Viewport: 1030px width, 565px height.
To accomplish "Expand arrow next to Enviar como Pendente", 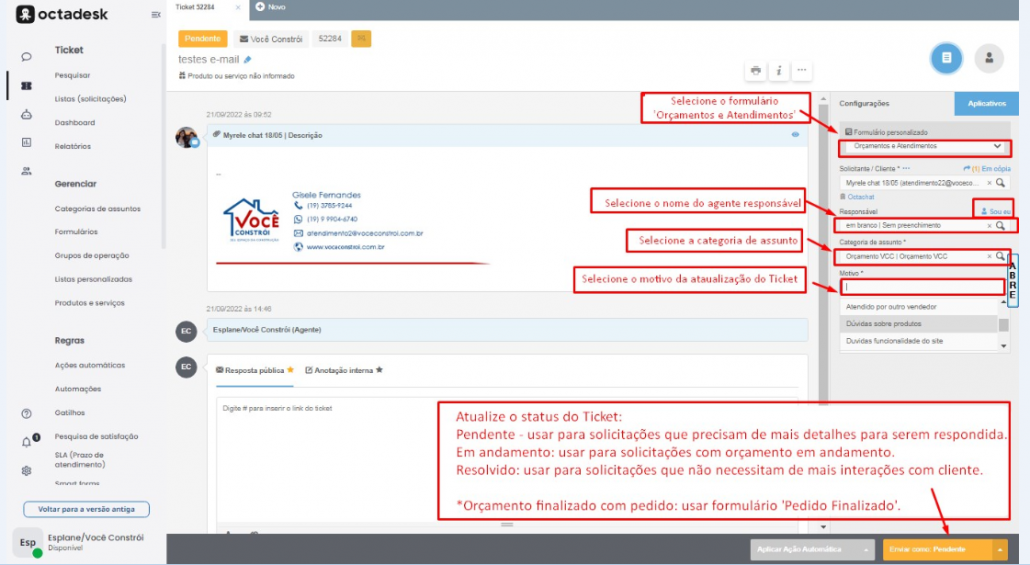I will pos(1000,549).
